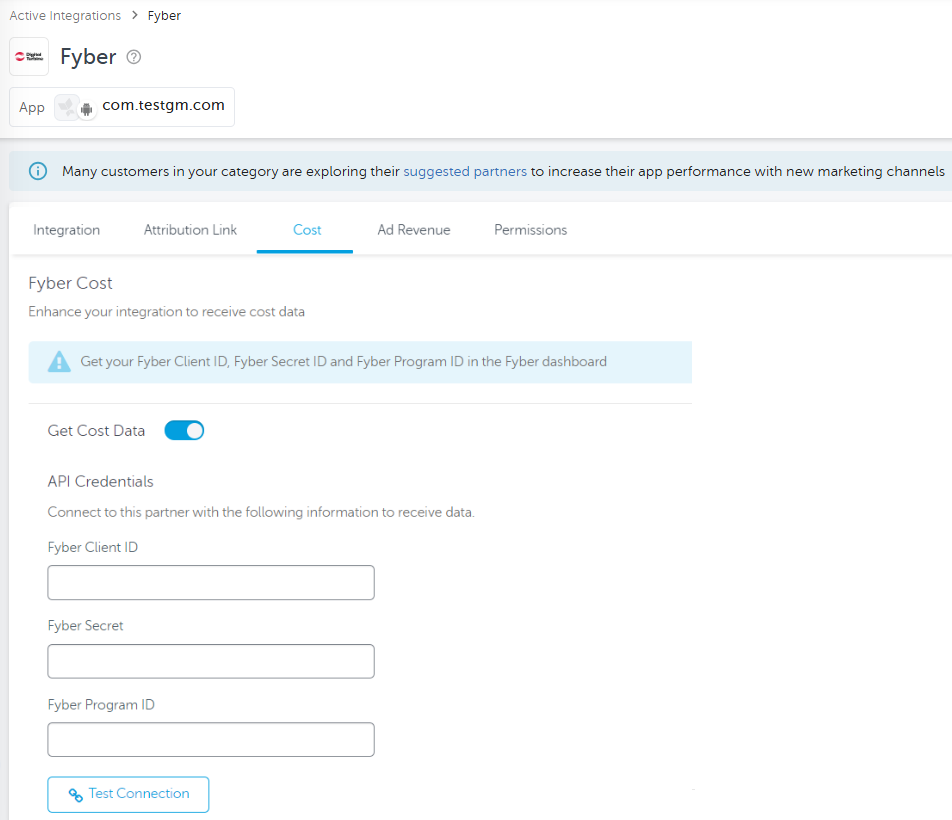Select the Cost tab

(307, 230)
